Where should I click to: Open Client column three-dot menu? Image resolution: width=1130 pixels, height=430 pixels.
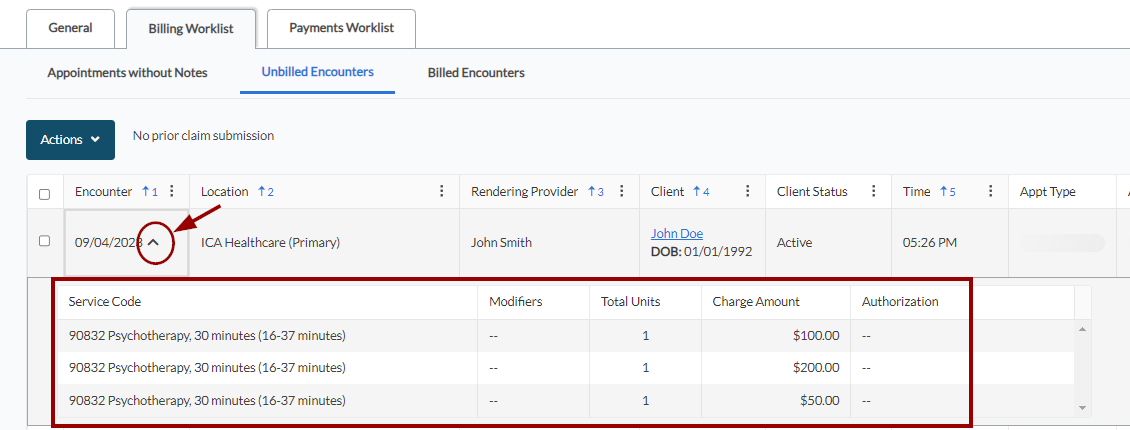pos(747,192)
